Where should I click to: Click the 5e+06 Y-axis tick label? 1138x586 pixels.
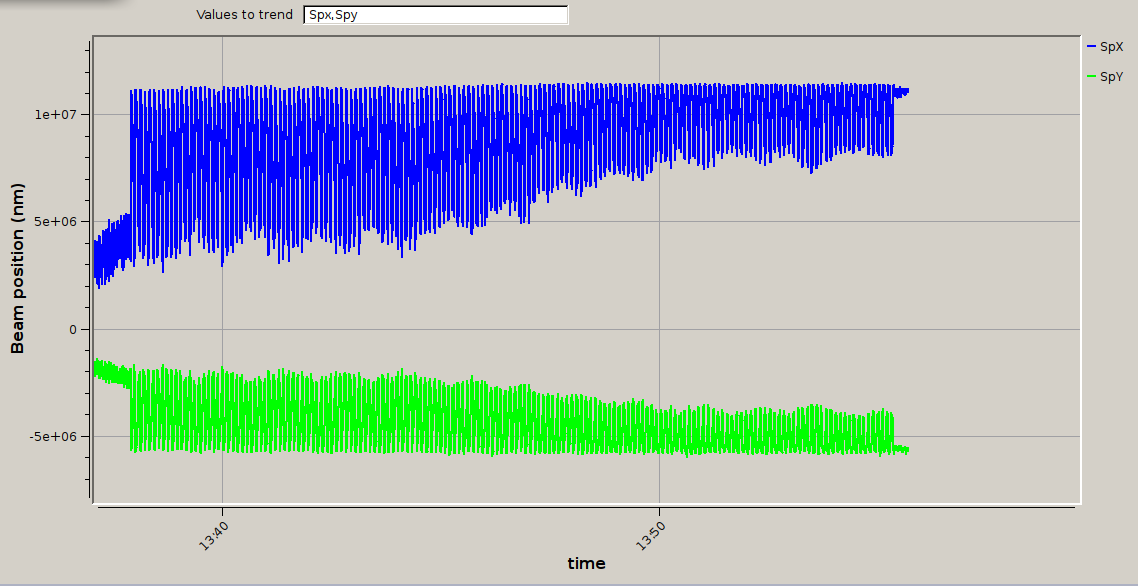click(x=63, y=222)
